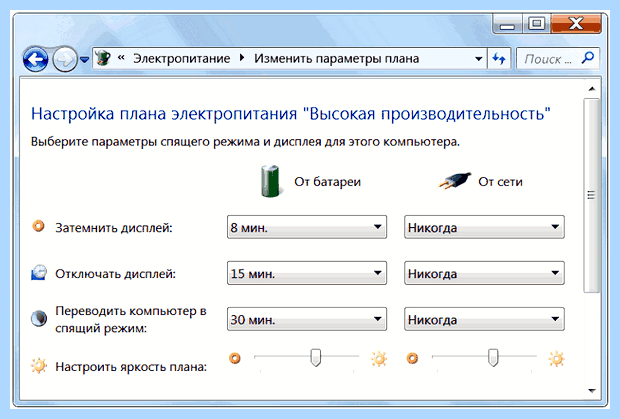Click the Настроить яркость плана label

[x=131, y=367]
